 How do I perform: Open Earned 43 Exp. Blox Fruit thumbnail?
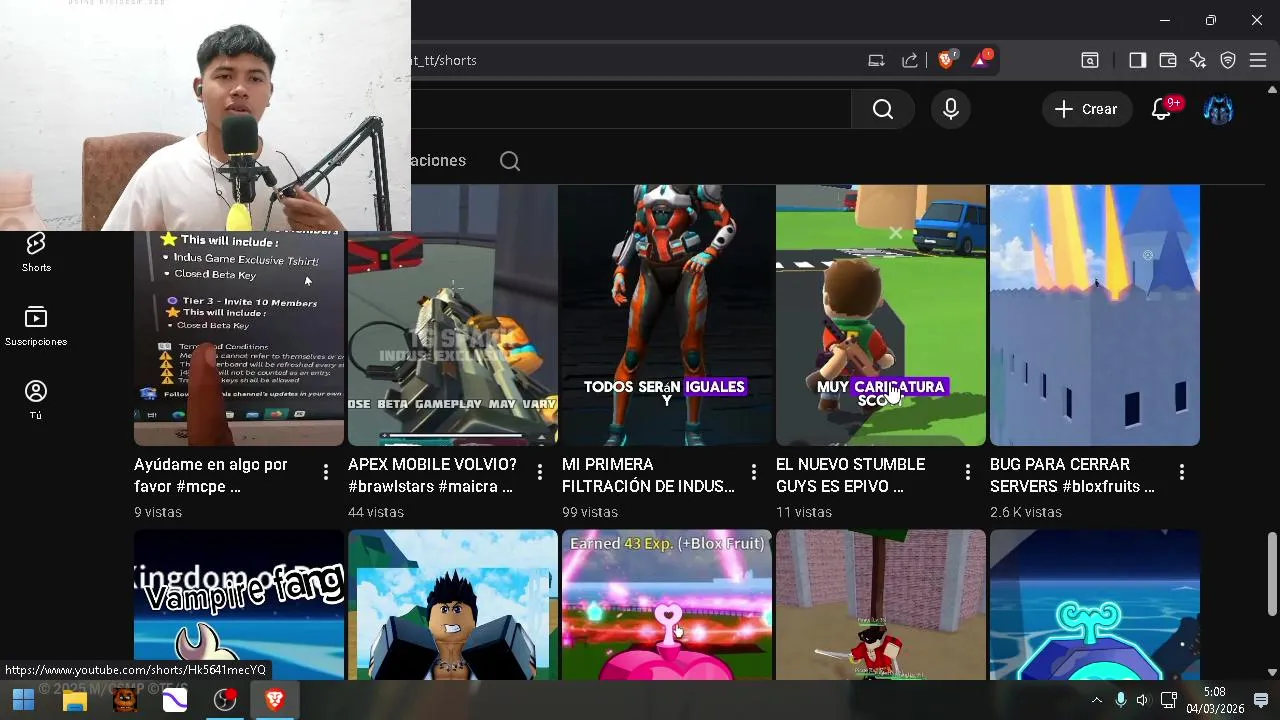click(x=667, y=604)
